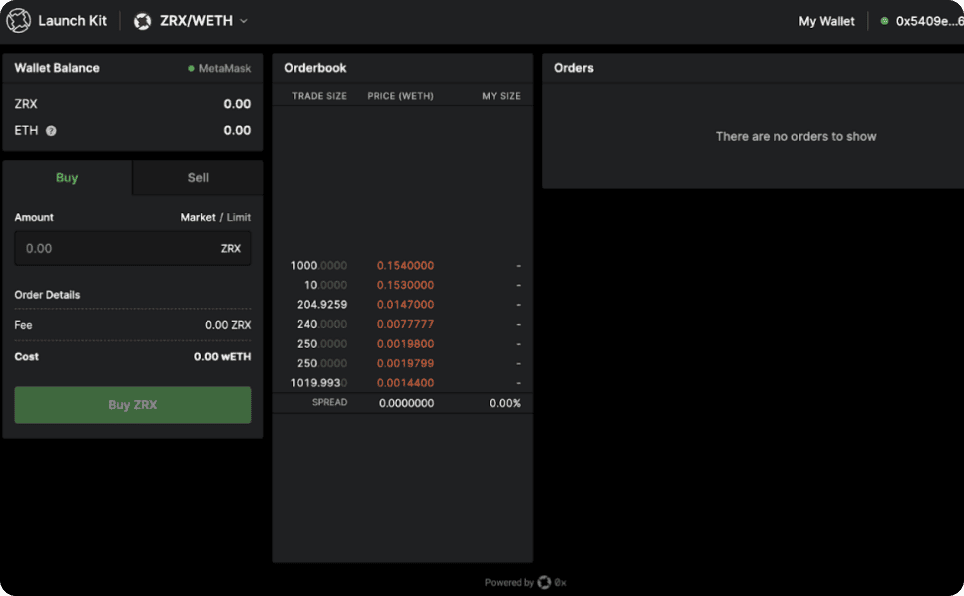Select the Limit order type
Viewport: 964px width, 596px height.
click(x=239, y=217)
